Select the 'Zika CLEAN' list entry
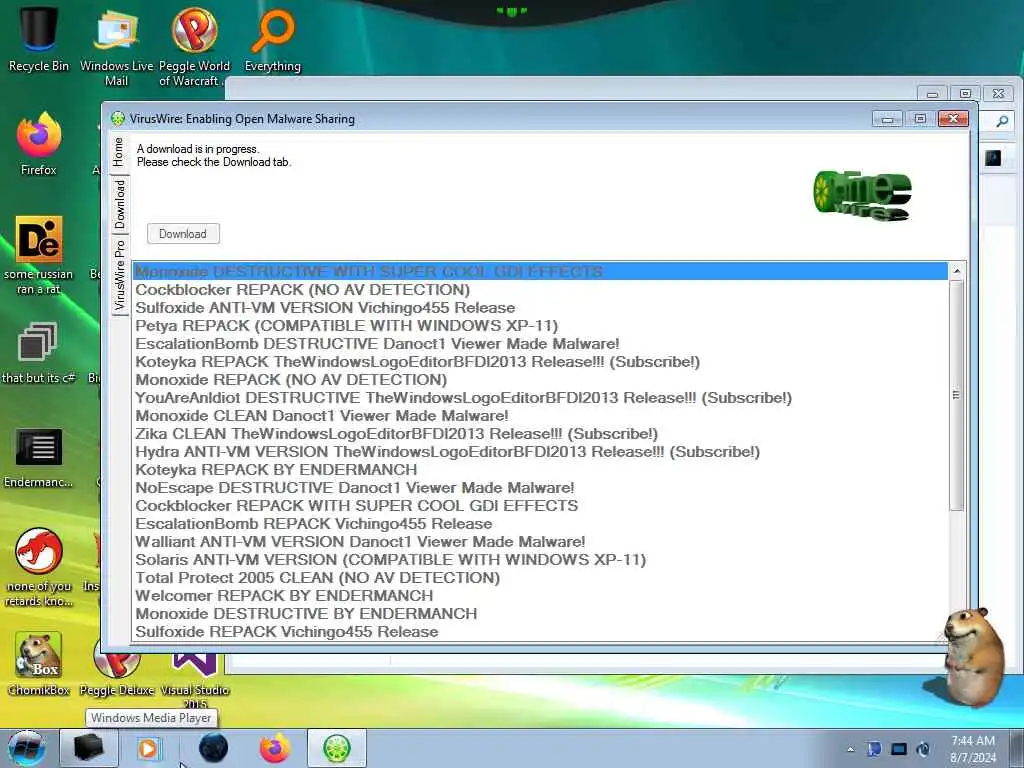1024x768 pixels. coord(539,434)
